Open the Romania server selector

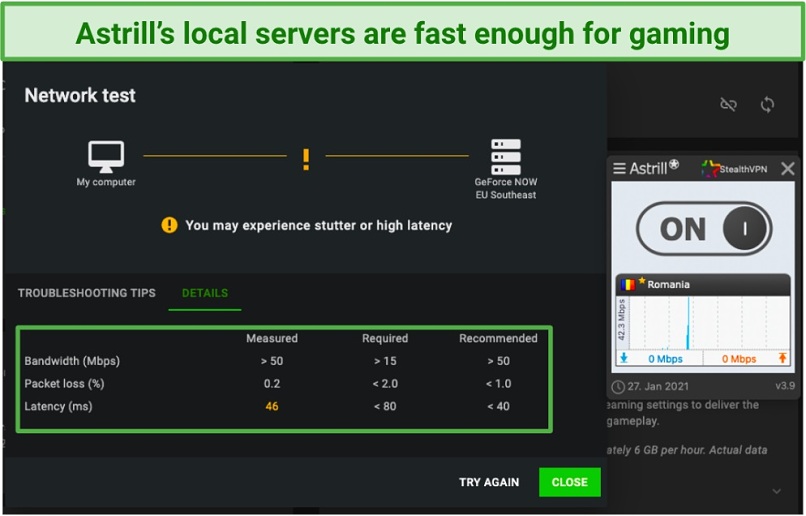click(x=703, y=284)
